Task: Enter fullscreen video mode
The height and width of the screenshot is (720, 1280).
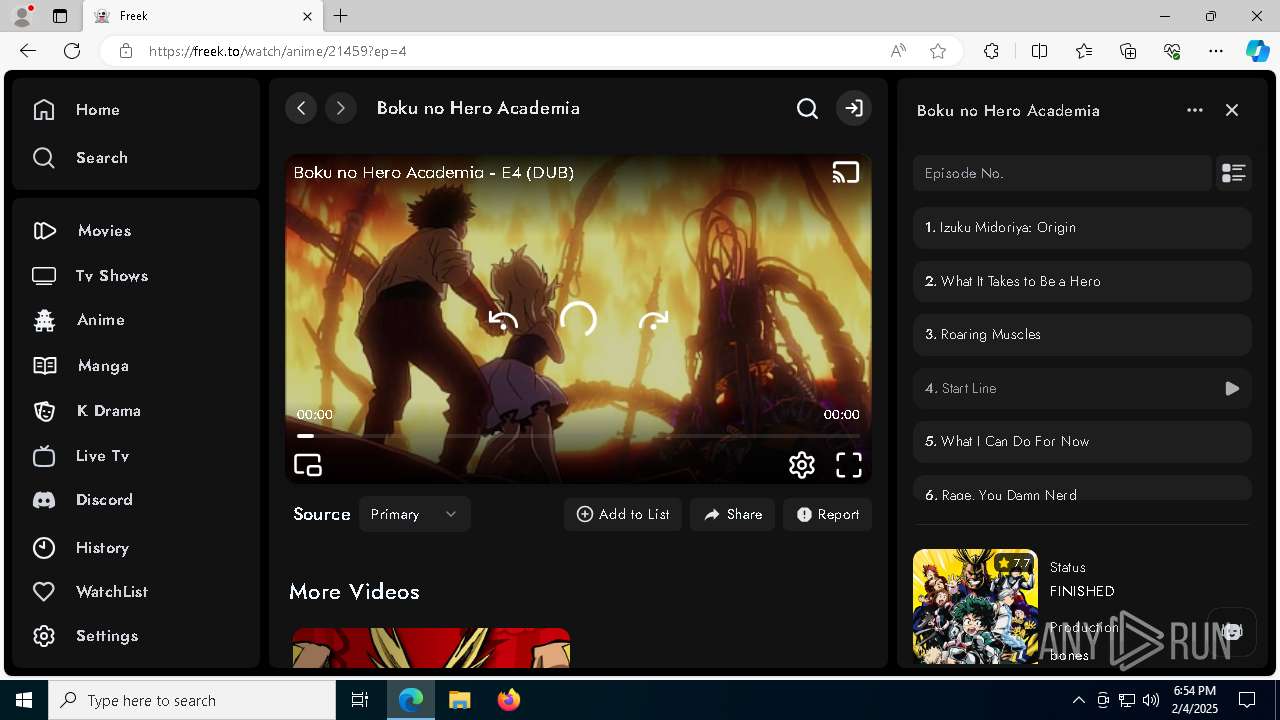Action: click(x=849, y=465)
